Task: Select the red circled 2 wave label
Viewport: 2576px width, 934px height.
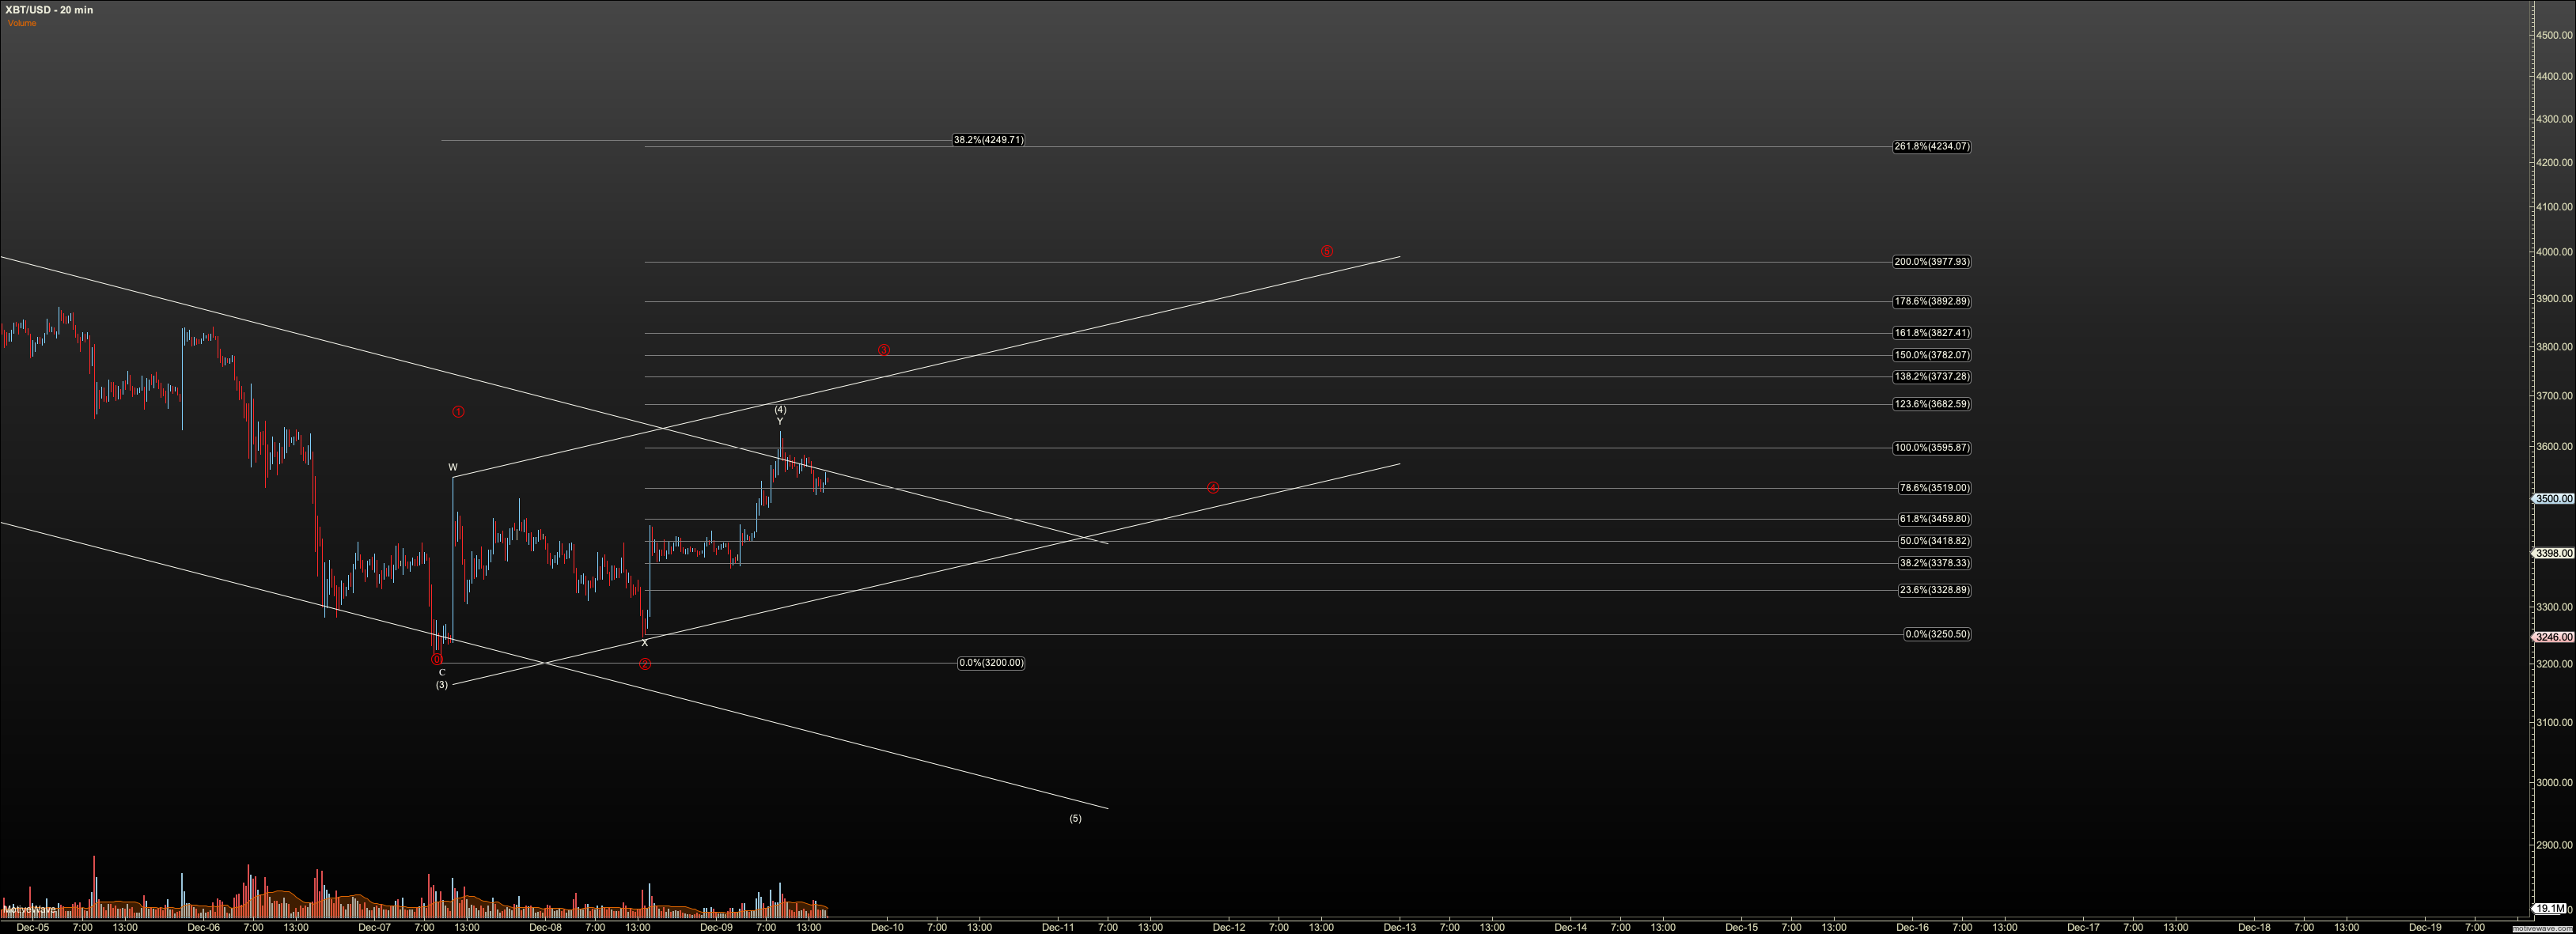Action: (645, 664)
